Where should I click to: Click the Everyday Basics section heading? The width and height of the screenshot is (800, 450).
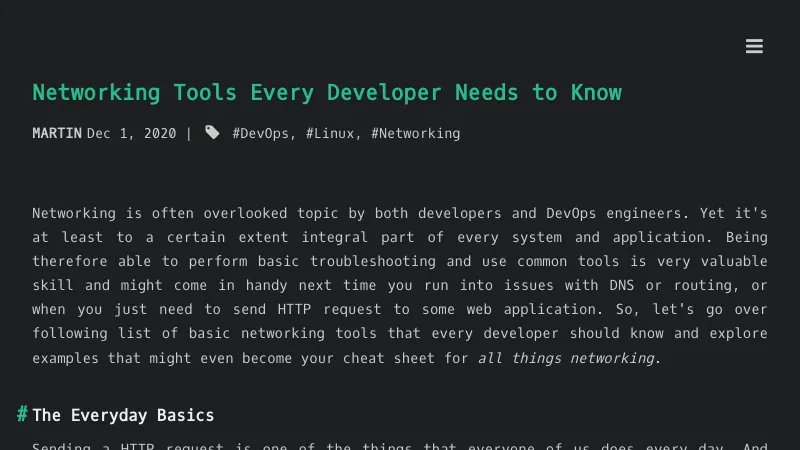tap(123, 415)
